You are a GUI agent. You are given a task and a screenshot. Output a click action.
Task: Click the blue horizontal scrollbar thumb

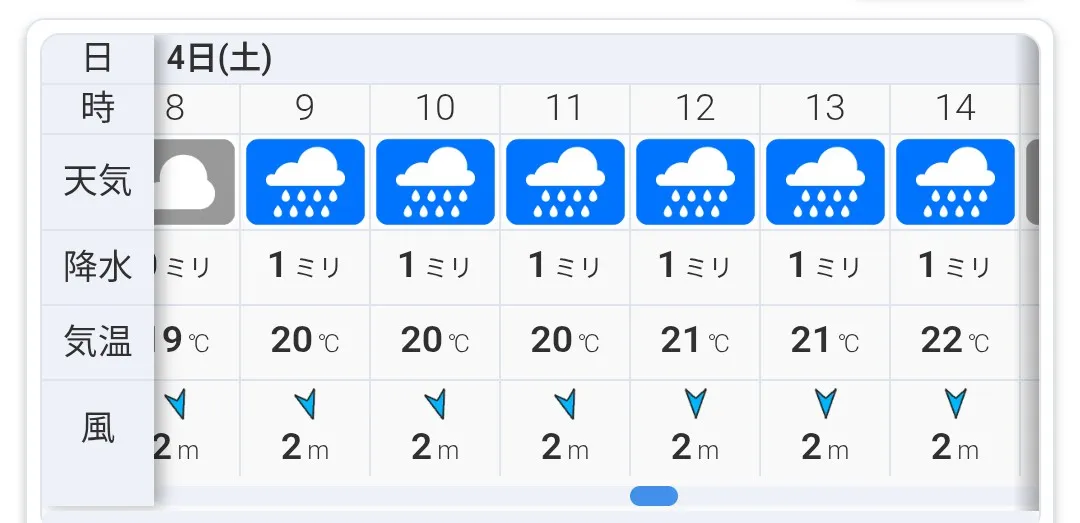(x=654, y=496)
